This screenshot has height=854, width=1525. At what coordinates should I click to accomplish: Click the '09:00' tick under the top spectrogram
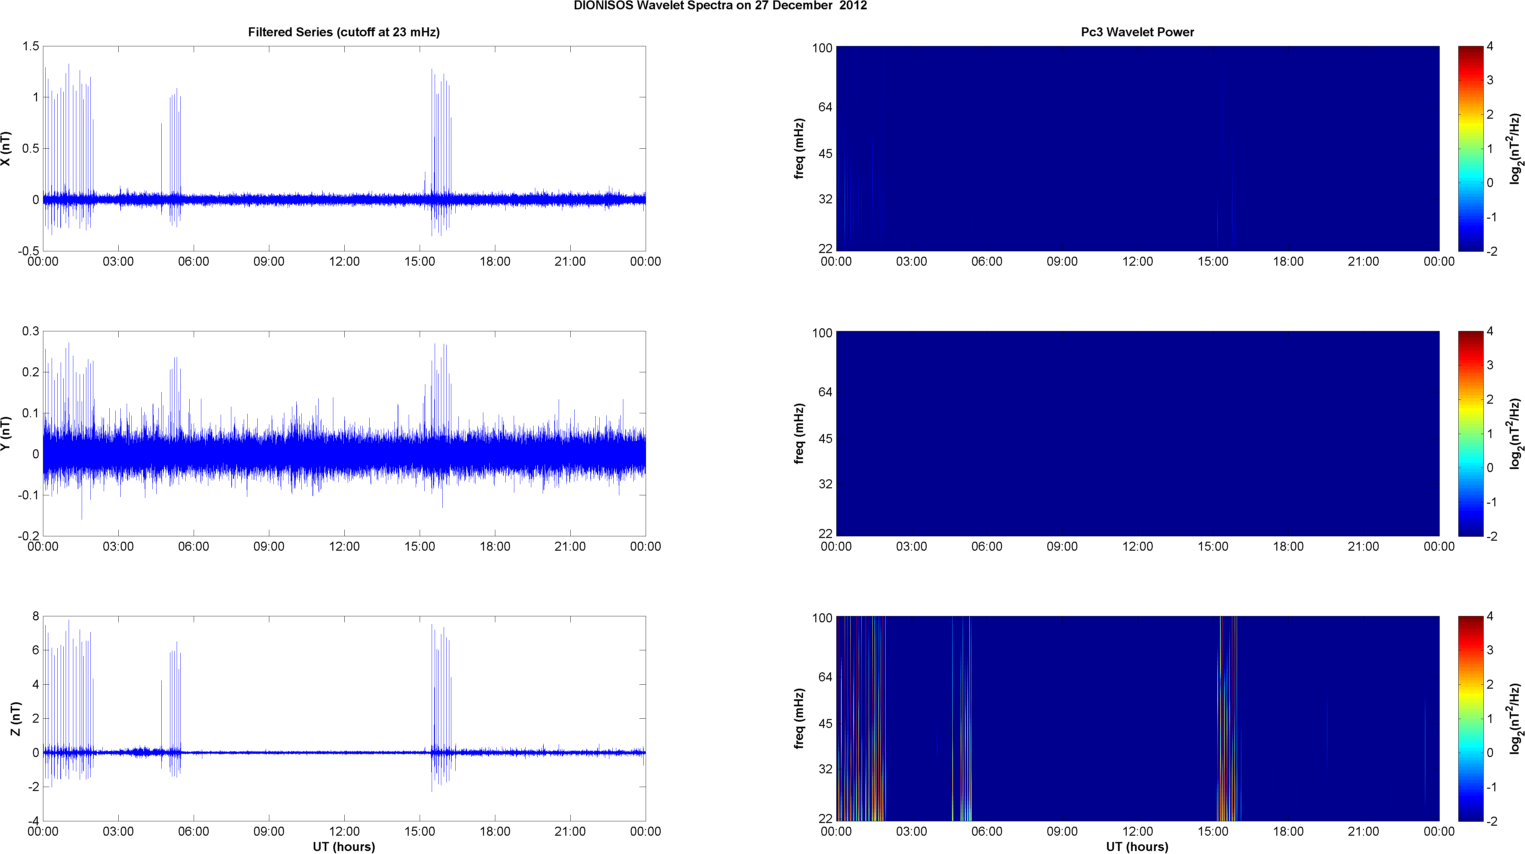click(1062, 262)
